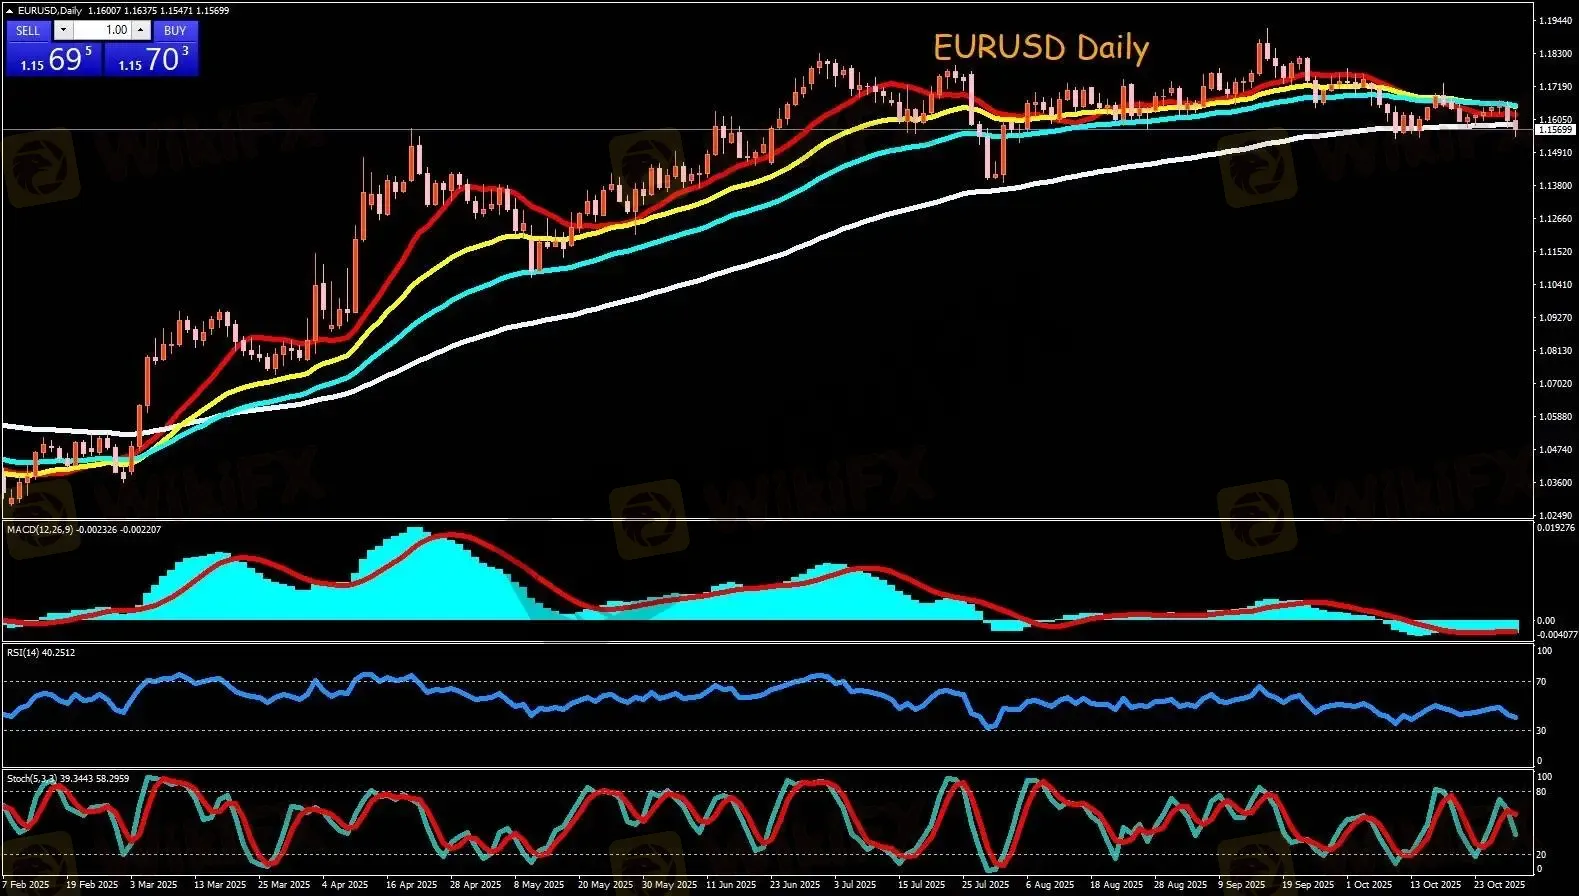Click the EURUSD,Daily chart title text
The height and width of the screenshot is (896, 1579).
tap(50, 11)
